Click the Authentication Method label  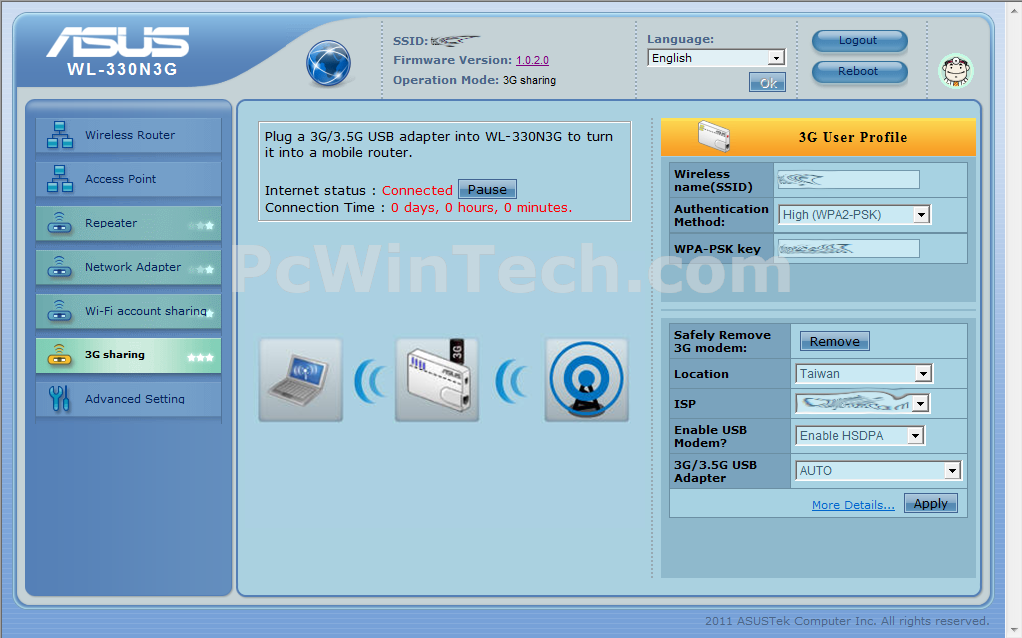tap(721, 215)
